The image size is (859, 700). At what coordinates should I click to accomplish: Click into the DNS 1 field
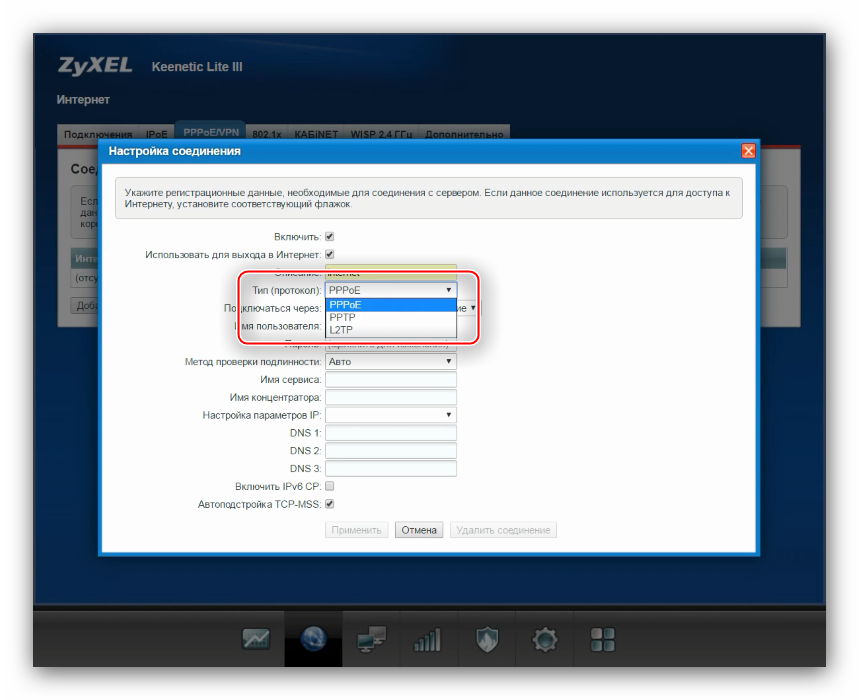391,433
